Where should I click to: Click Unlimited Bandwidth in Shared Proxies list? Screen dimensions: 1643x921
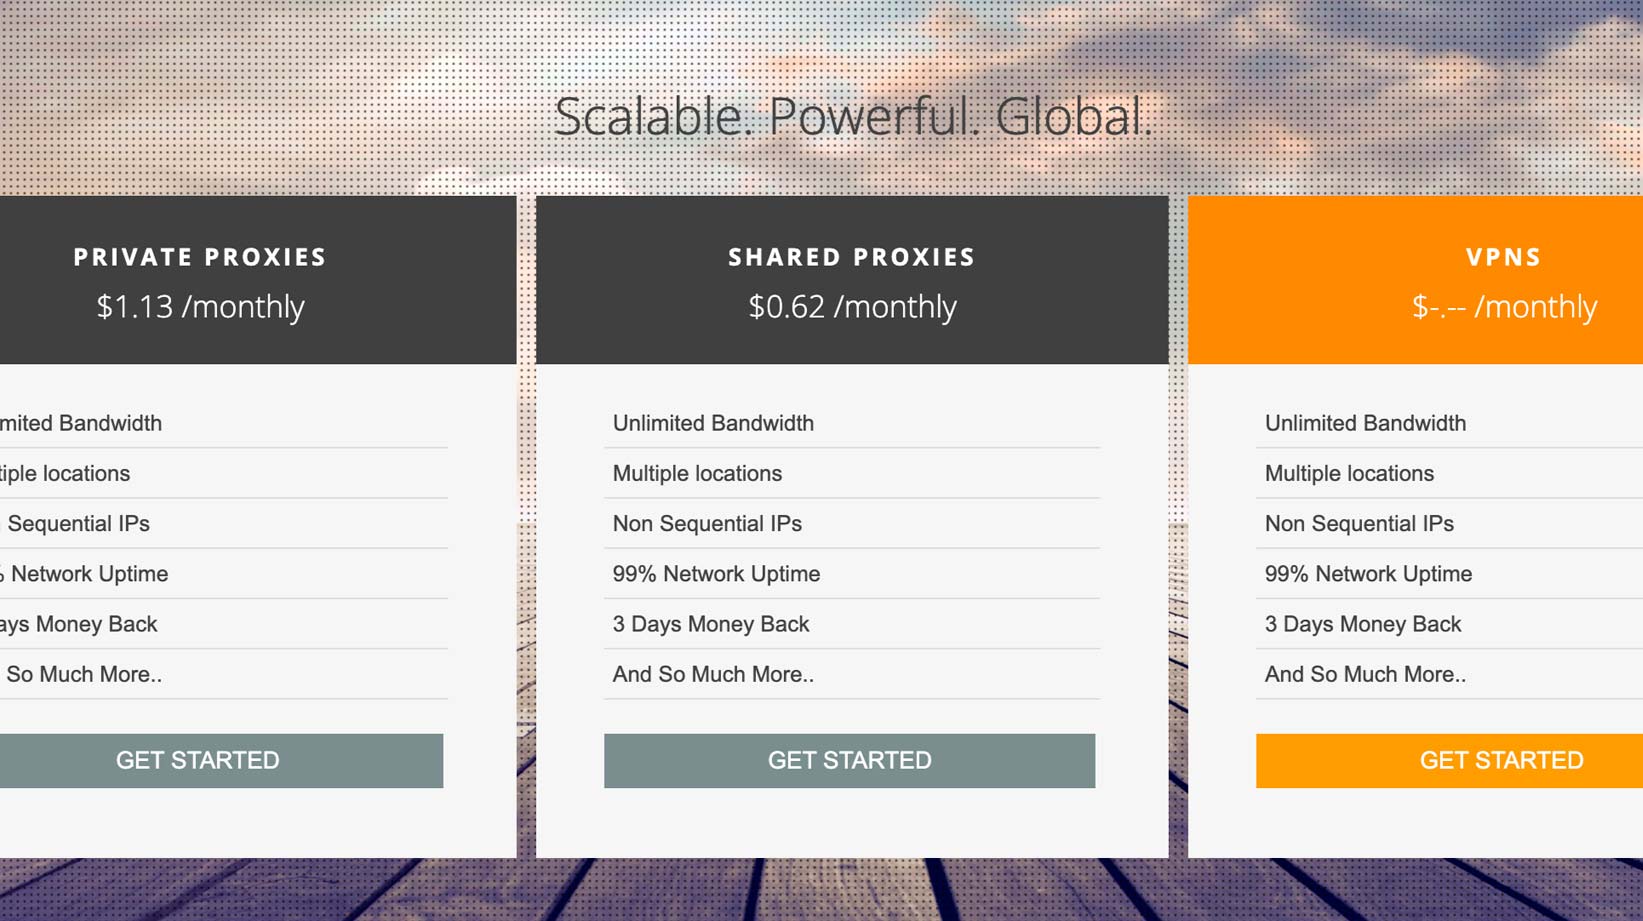[x=713, y=423]
